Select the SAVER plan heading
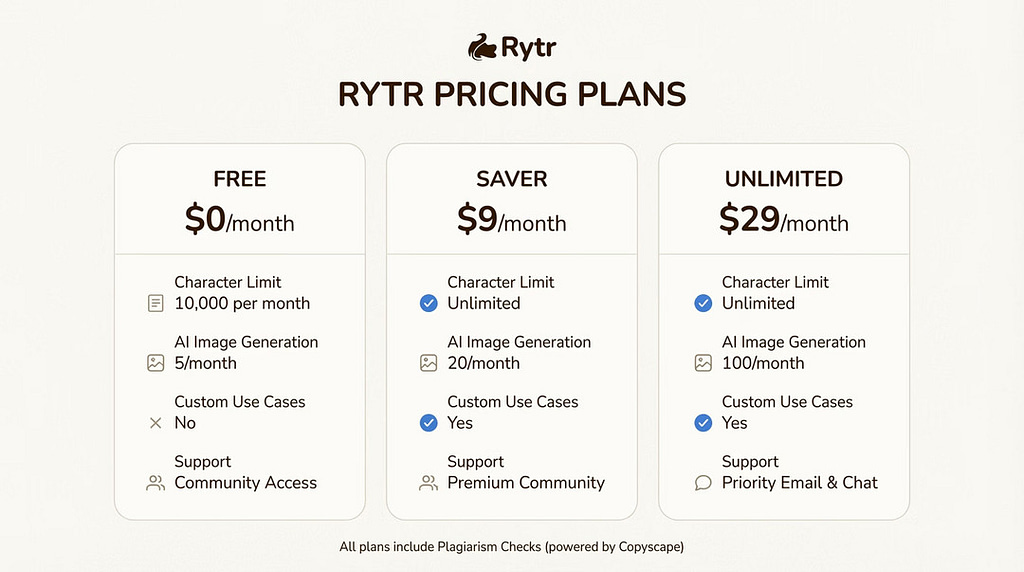The height and width of the screenshot is (572, 1024). click(512, 179)
